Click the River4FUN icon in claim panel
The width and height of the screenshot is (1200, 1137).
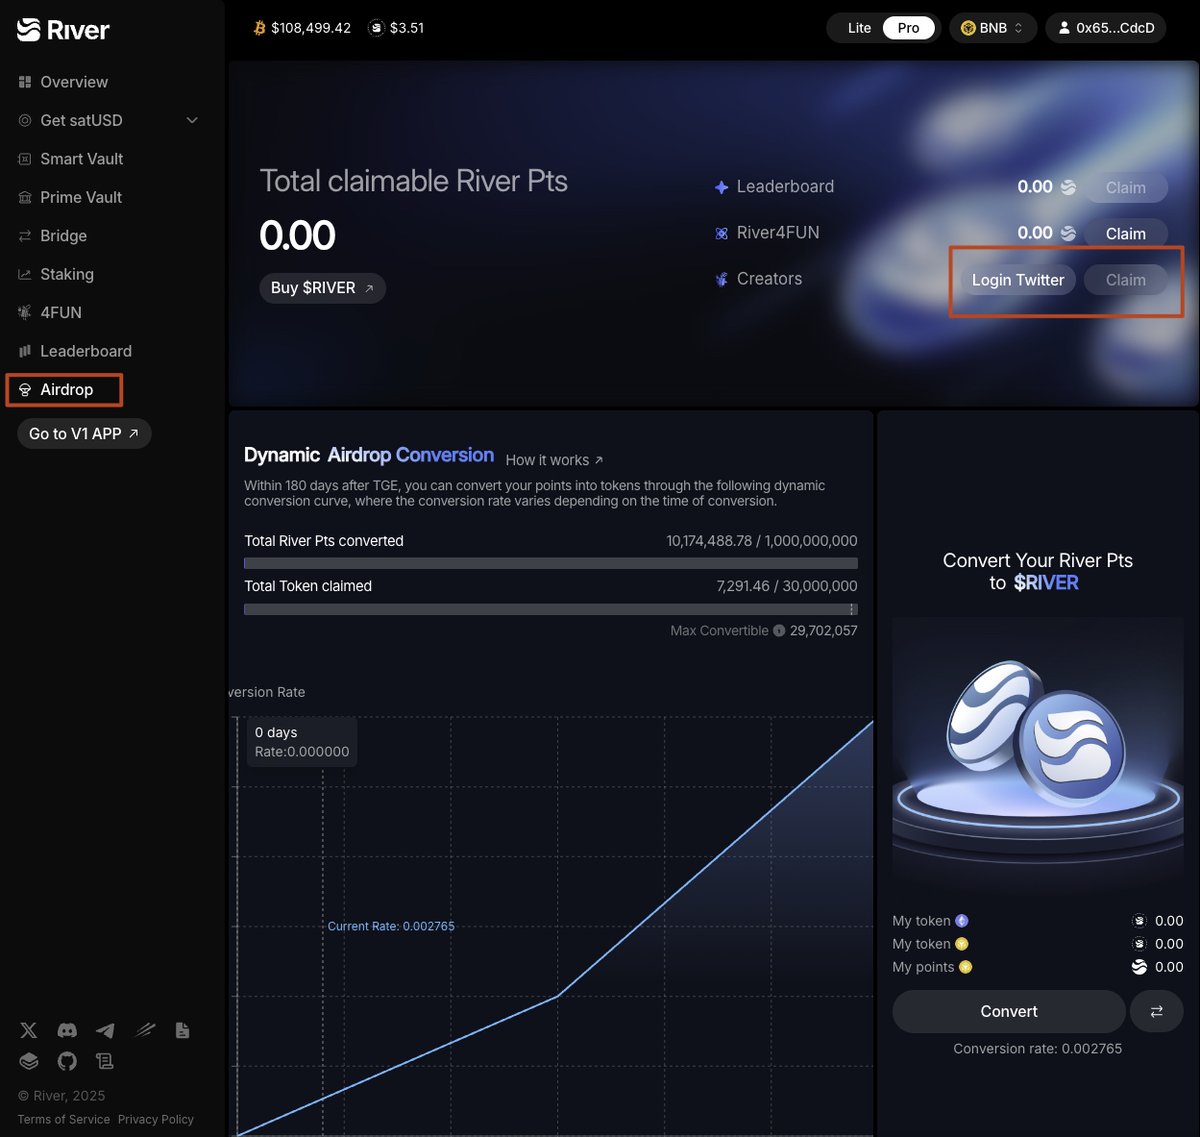point(721,233)
